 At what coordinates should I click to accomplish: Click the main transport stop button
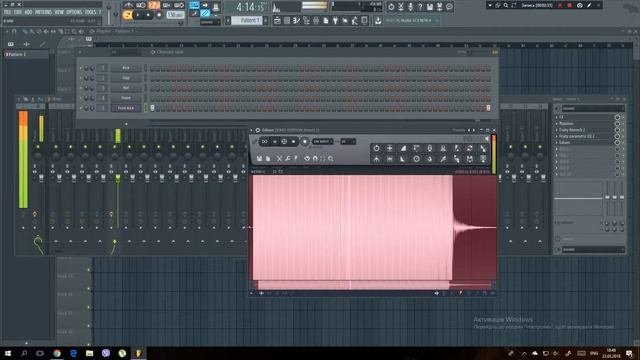pyautogui.click(x=148, y=15)
